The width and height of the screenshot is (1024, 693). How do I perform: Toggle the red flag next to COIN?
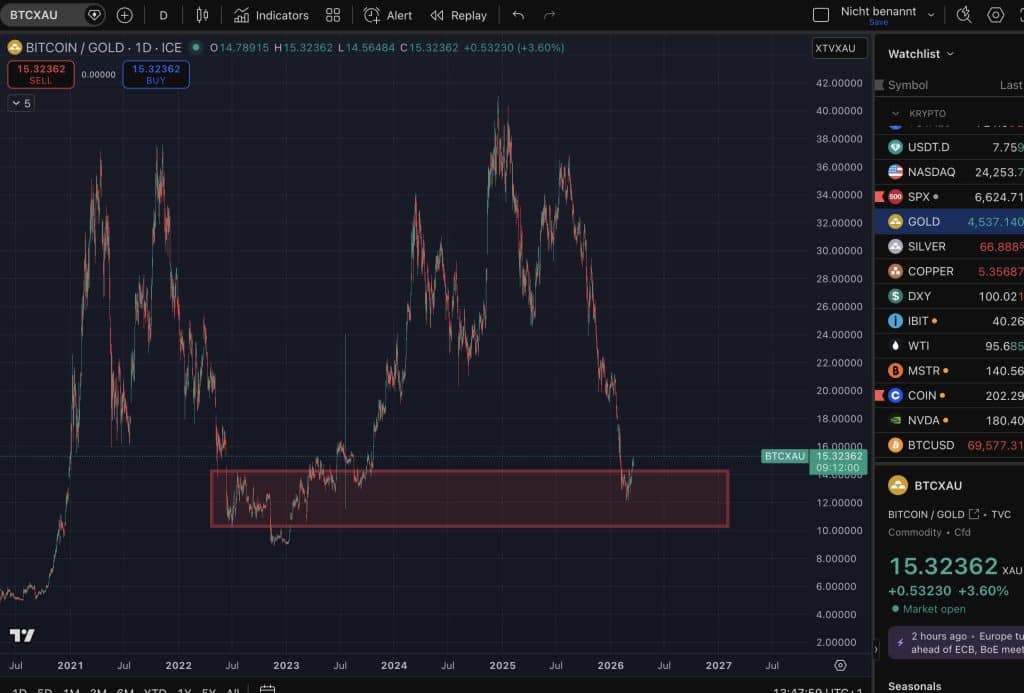click(879, 395)
